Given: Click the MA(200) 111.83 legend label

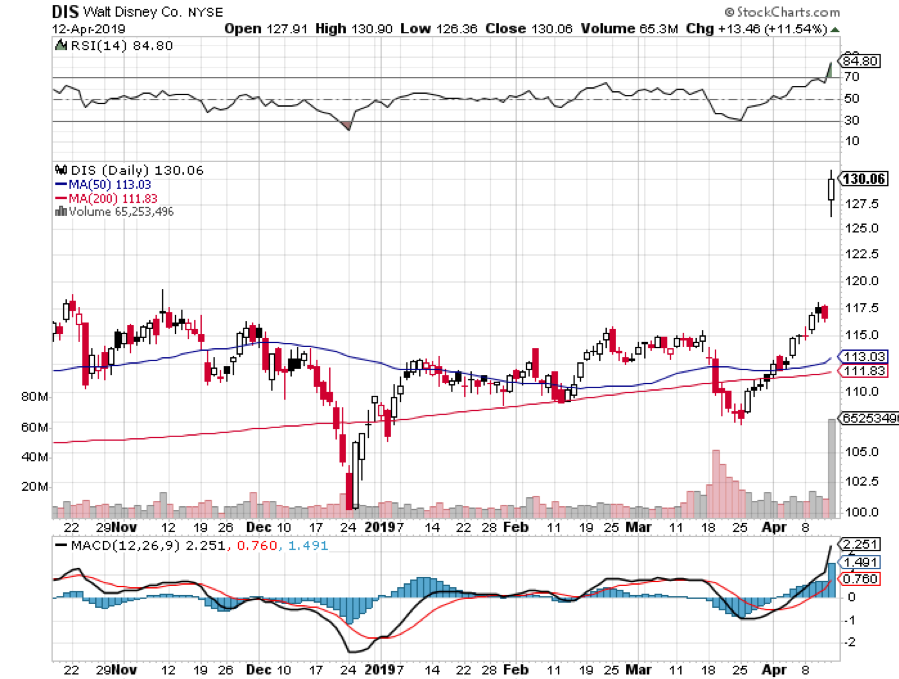Looking at the screenshot, I should [113, 198].
